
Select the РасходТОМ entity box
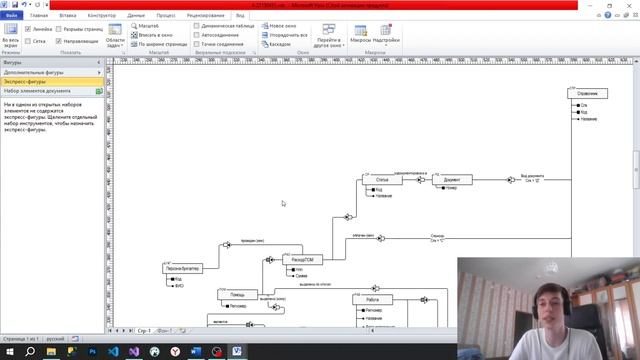click(302, 260)
